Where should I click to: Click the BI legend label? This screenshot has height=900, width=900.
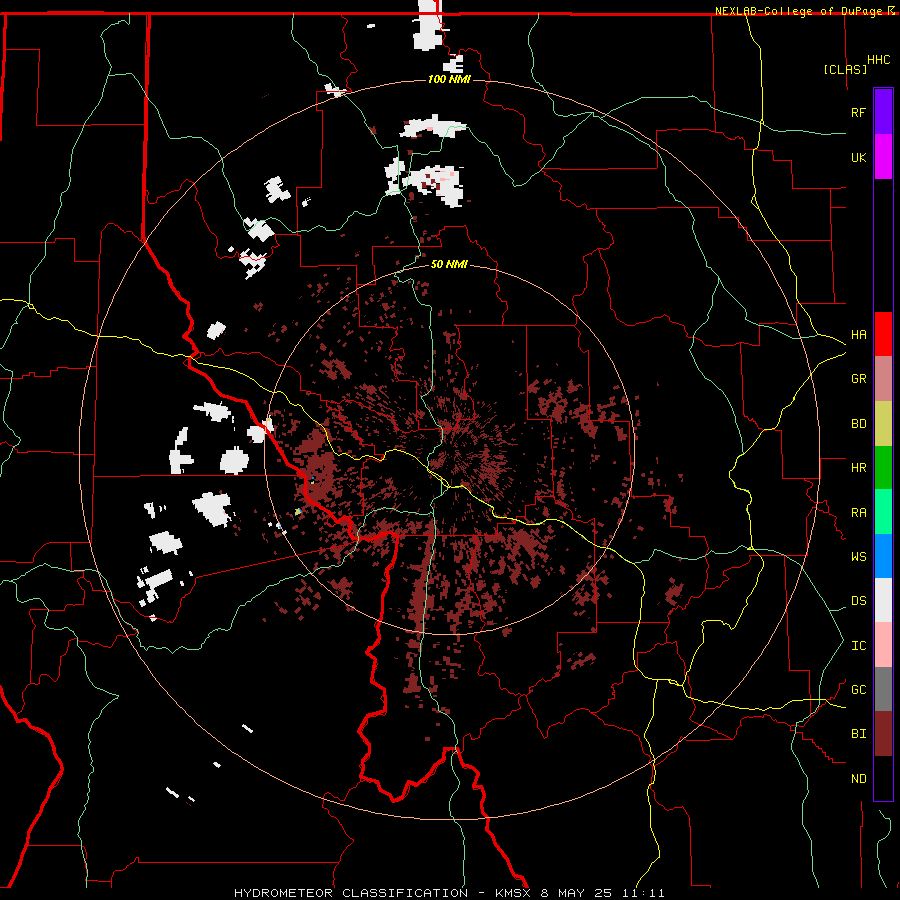(858, 734)
